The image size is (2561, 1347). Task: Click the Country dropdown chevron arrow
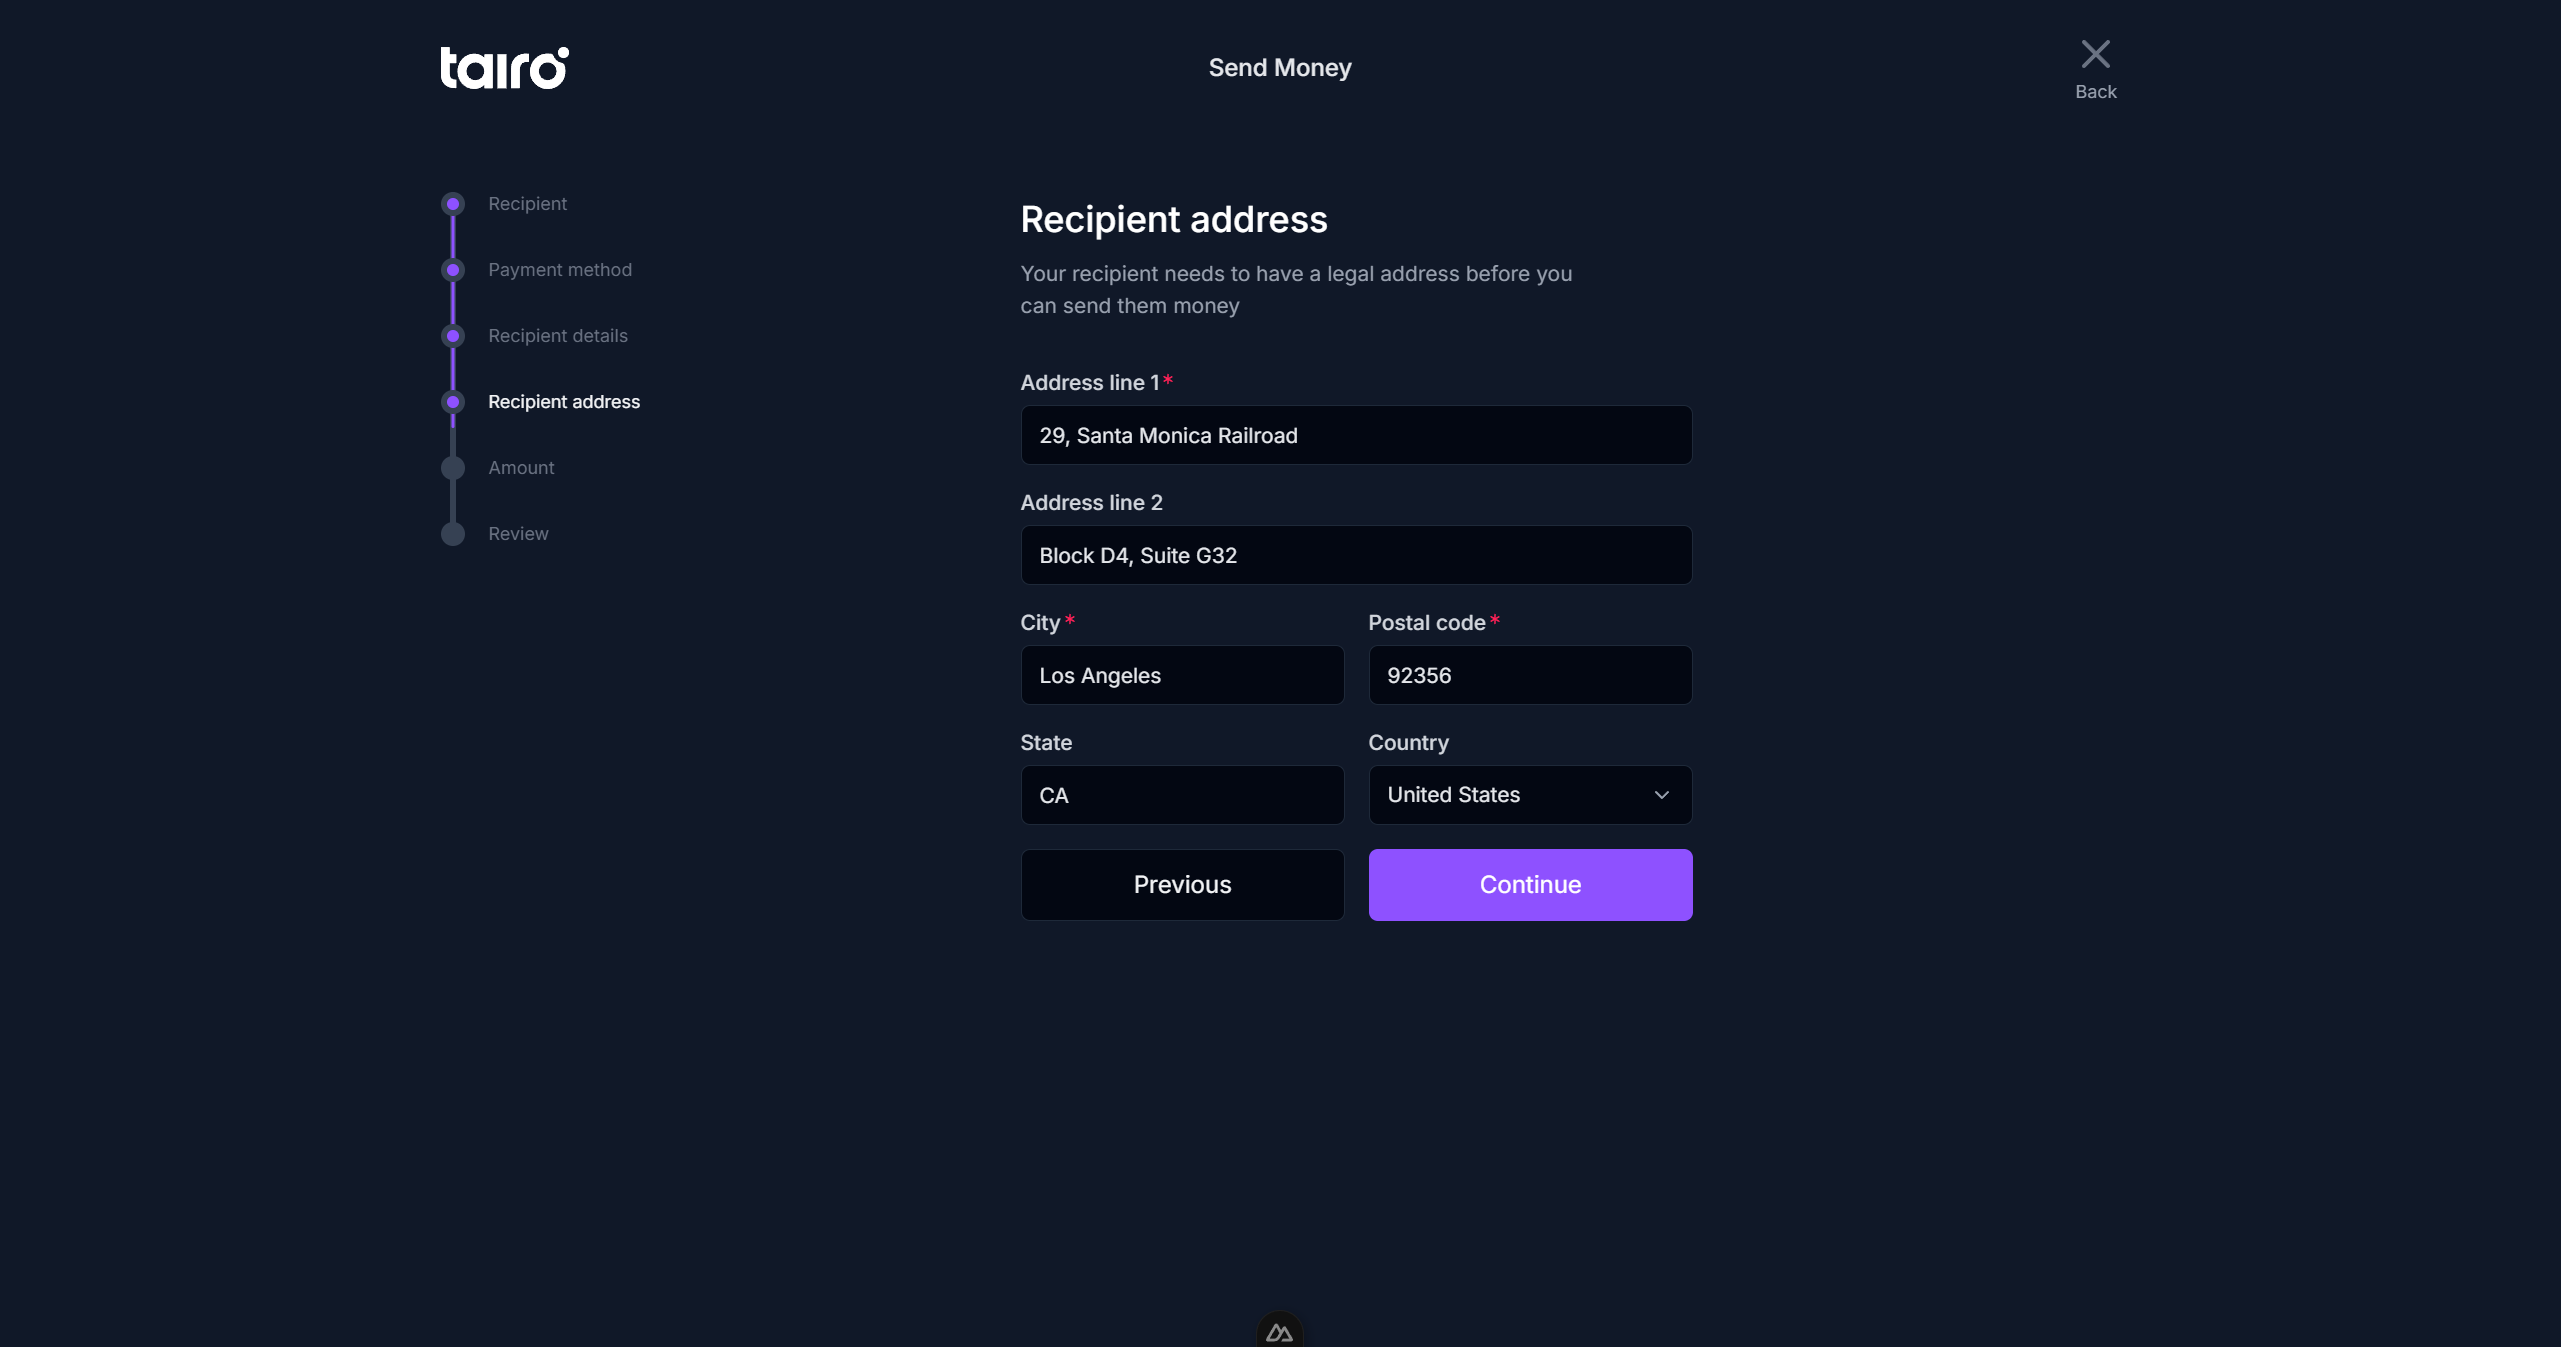point(1661,795)
